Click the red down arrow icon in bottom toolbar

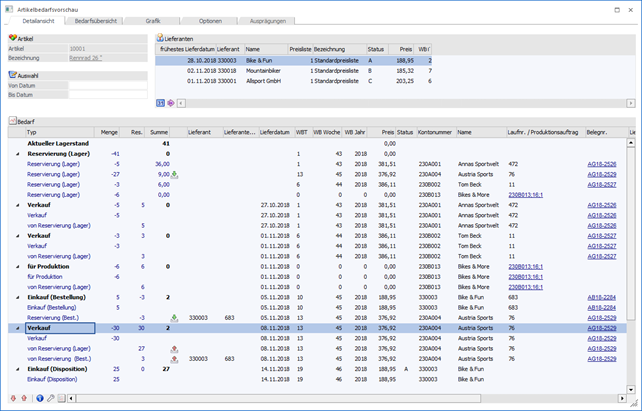13,397
